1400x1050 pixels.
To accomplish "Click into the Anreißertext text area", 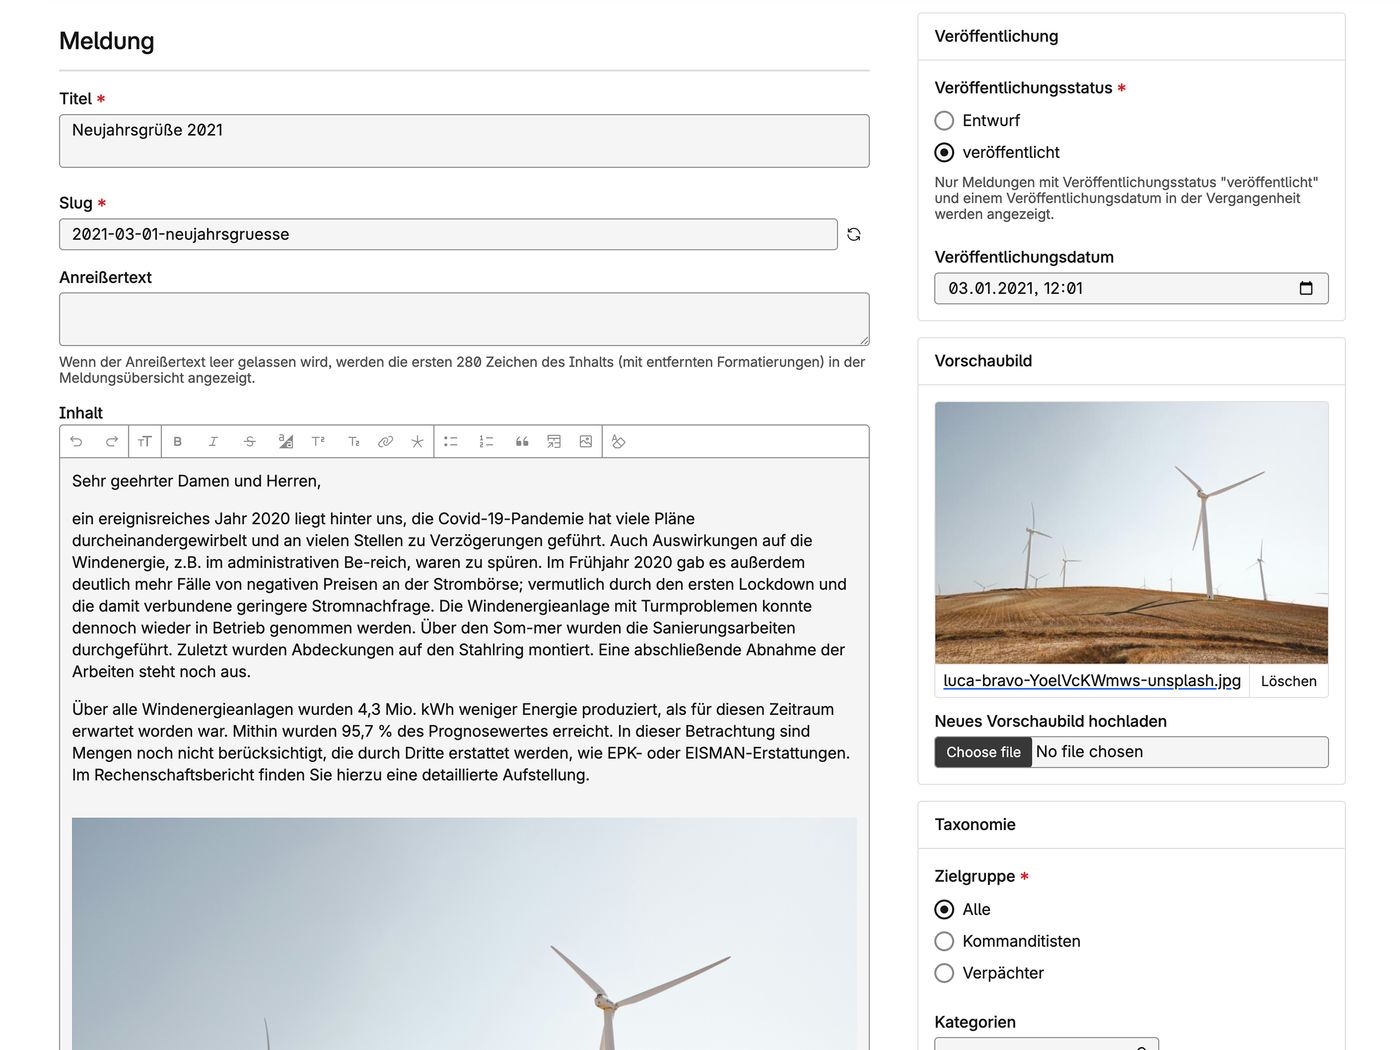I will pyautogui.click(x=464, y=319).
